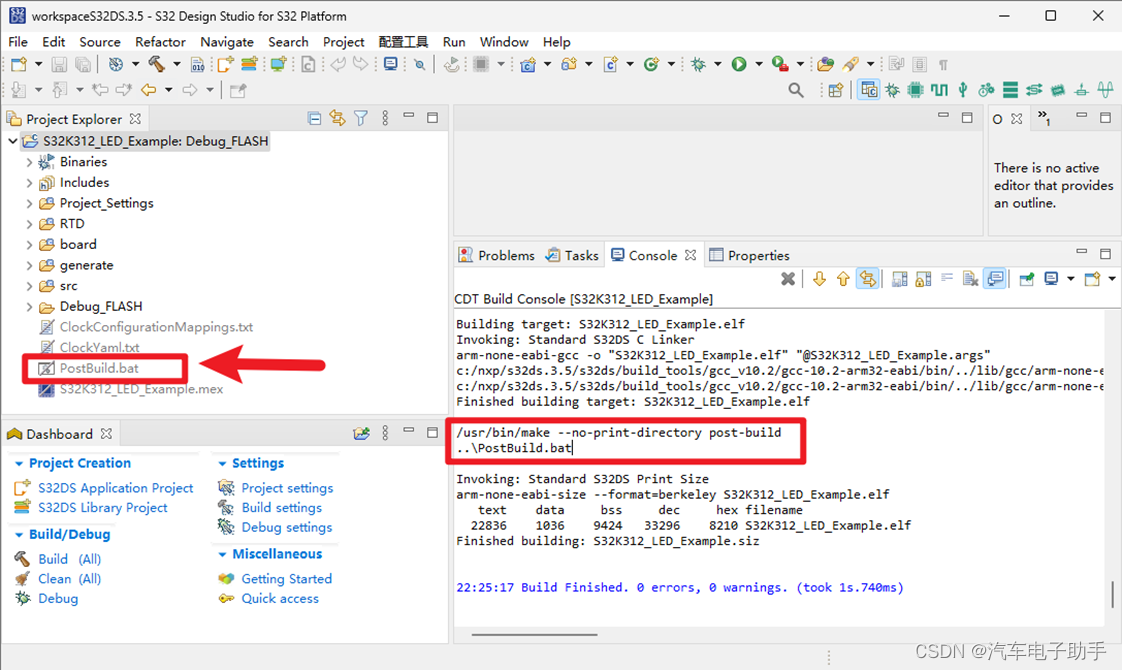Image resolution: width=1122 pixels, height=670 pixels.
Task: Expand the RTD folder
Action: 29,224
